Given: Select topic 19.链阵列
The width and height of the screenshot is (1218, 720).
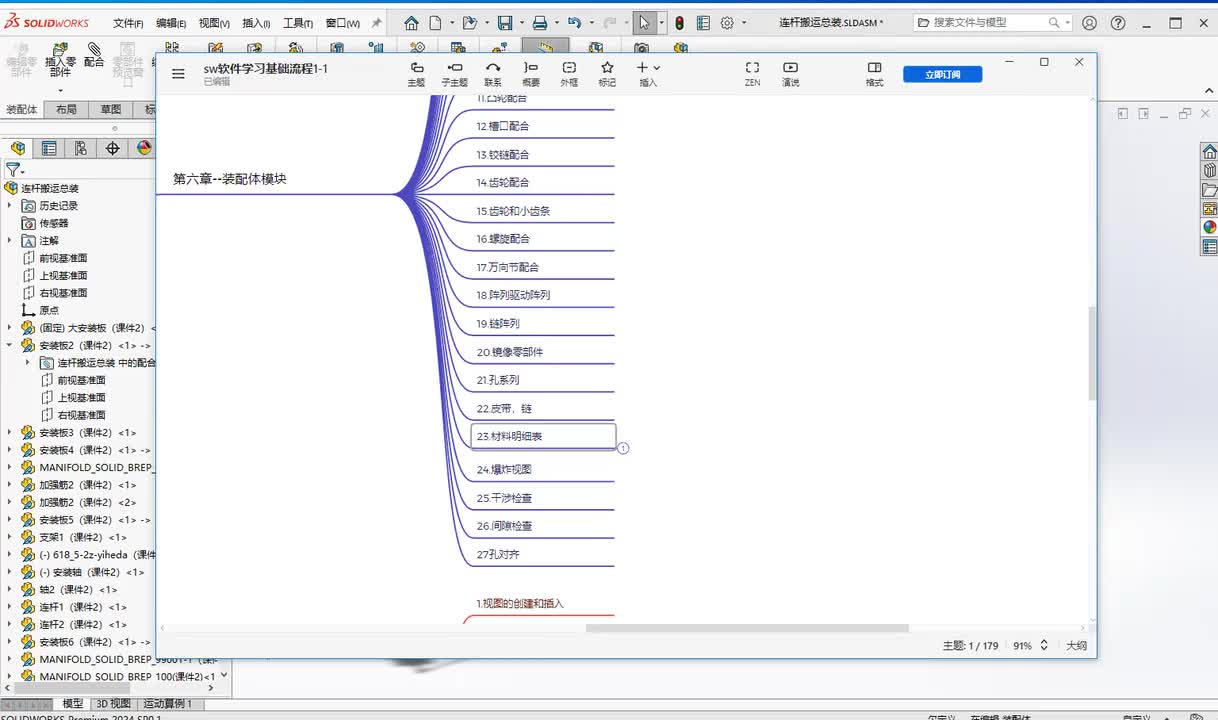Looking at the screenshot, I should 498,323.
